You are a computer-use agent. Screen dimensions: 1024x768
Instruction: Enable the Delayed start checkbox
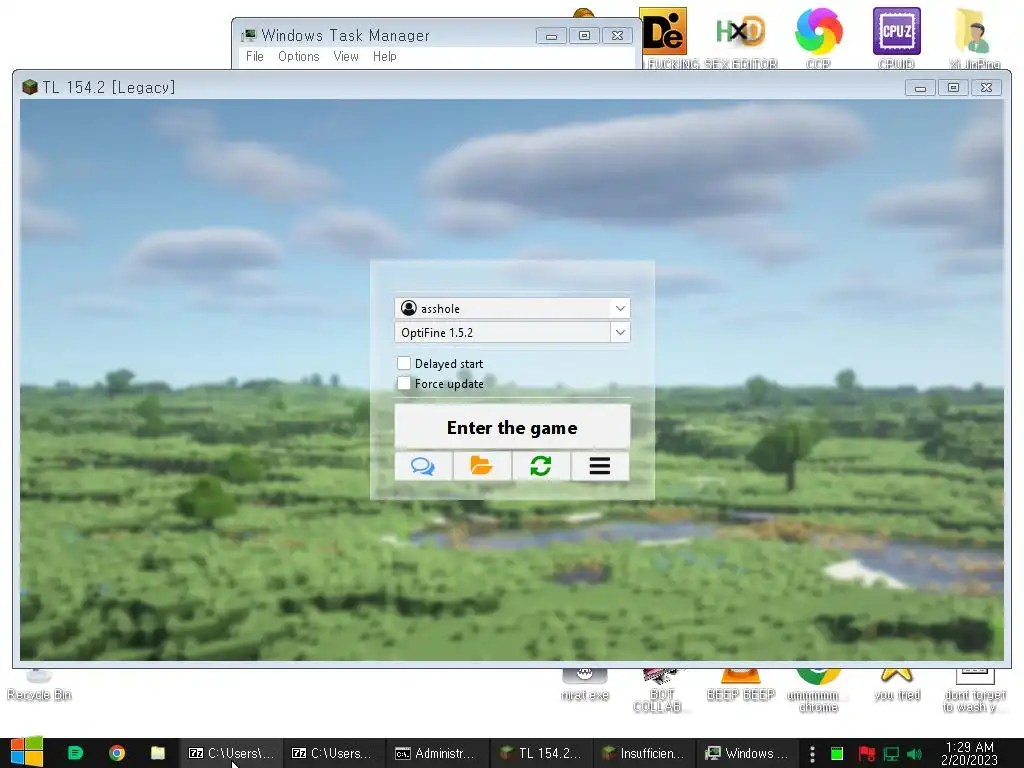pos(404,363)
